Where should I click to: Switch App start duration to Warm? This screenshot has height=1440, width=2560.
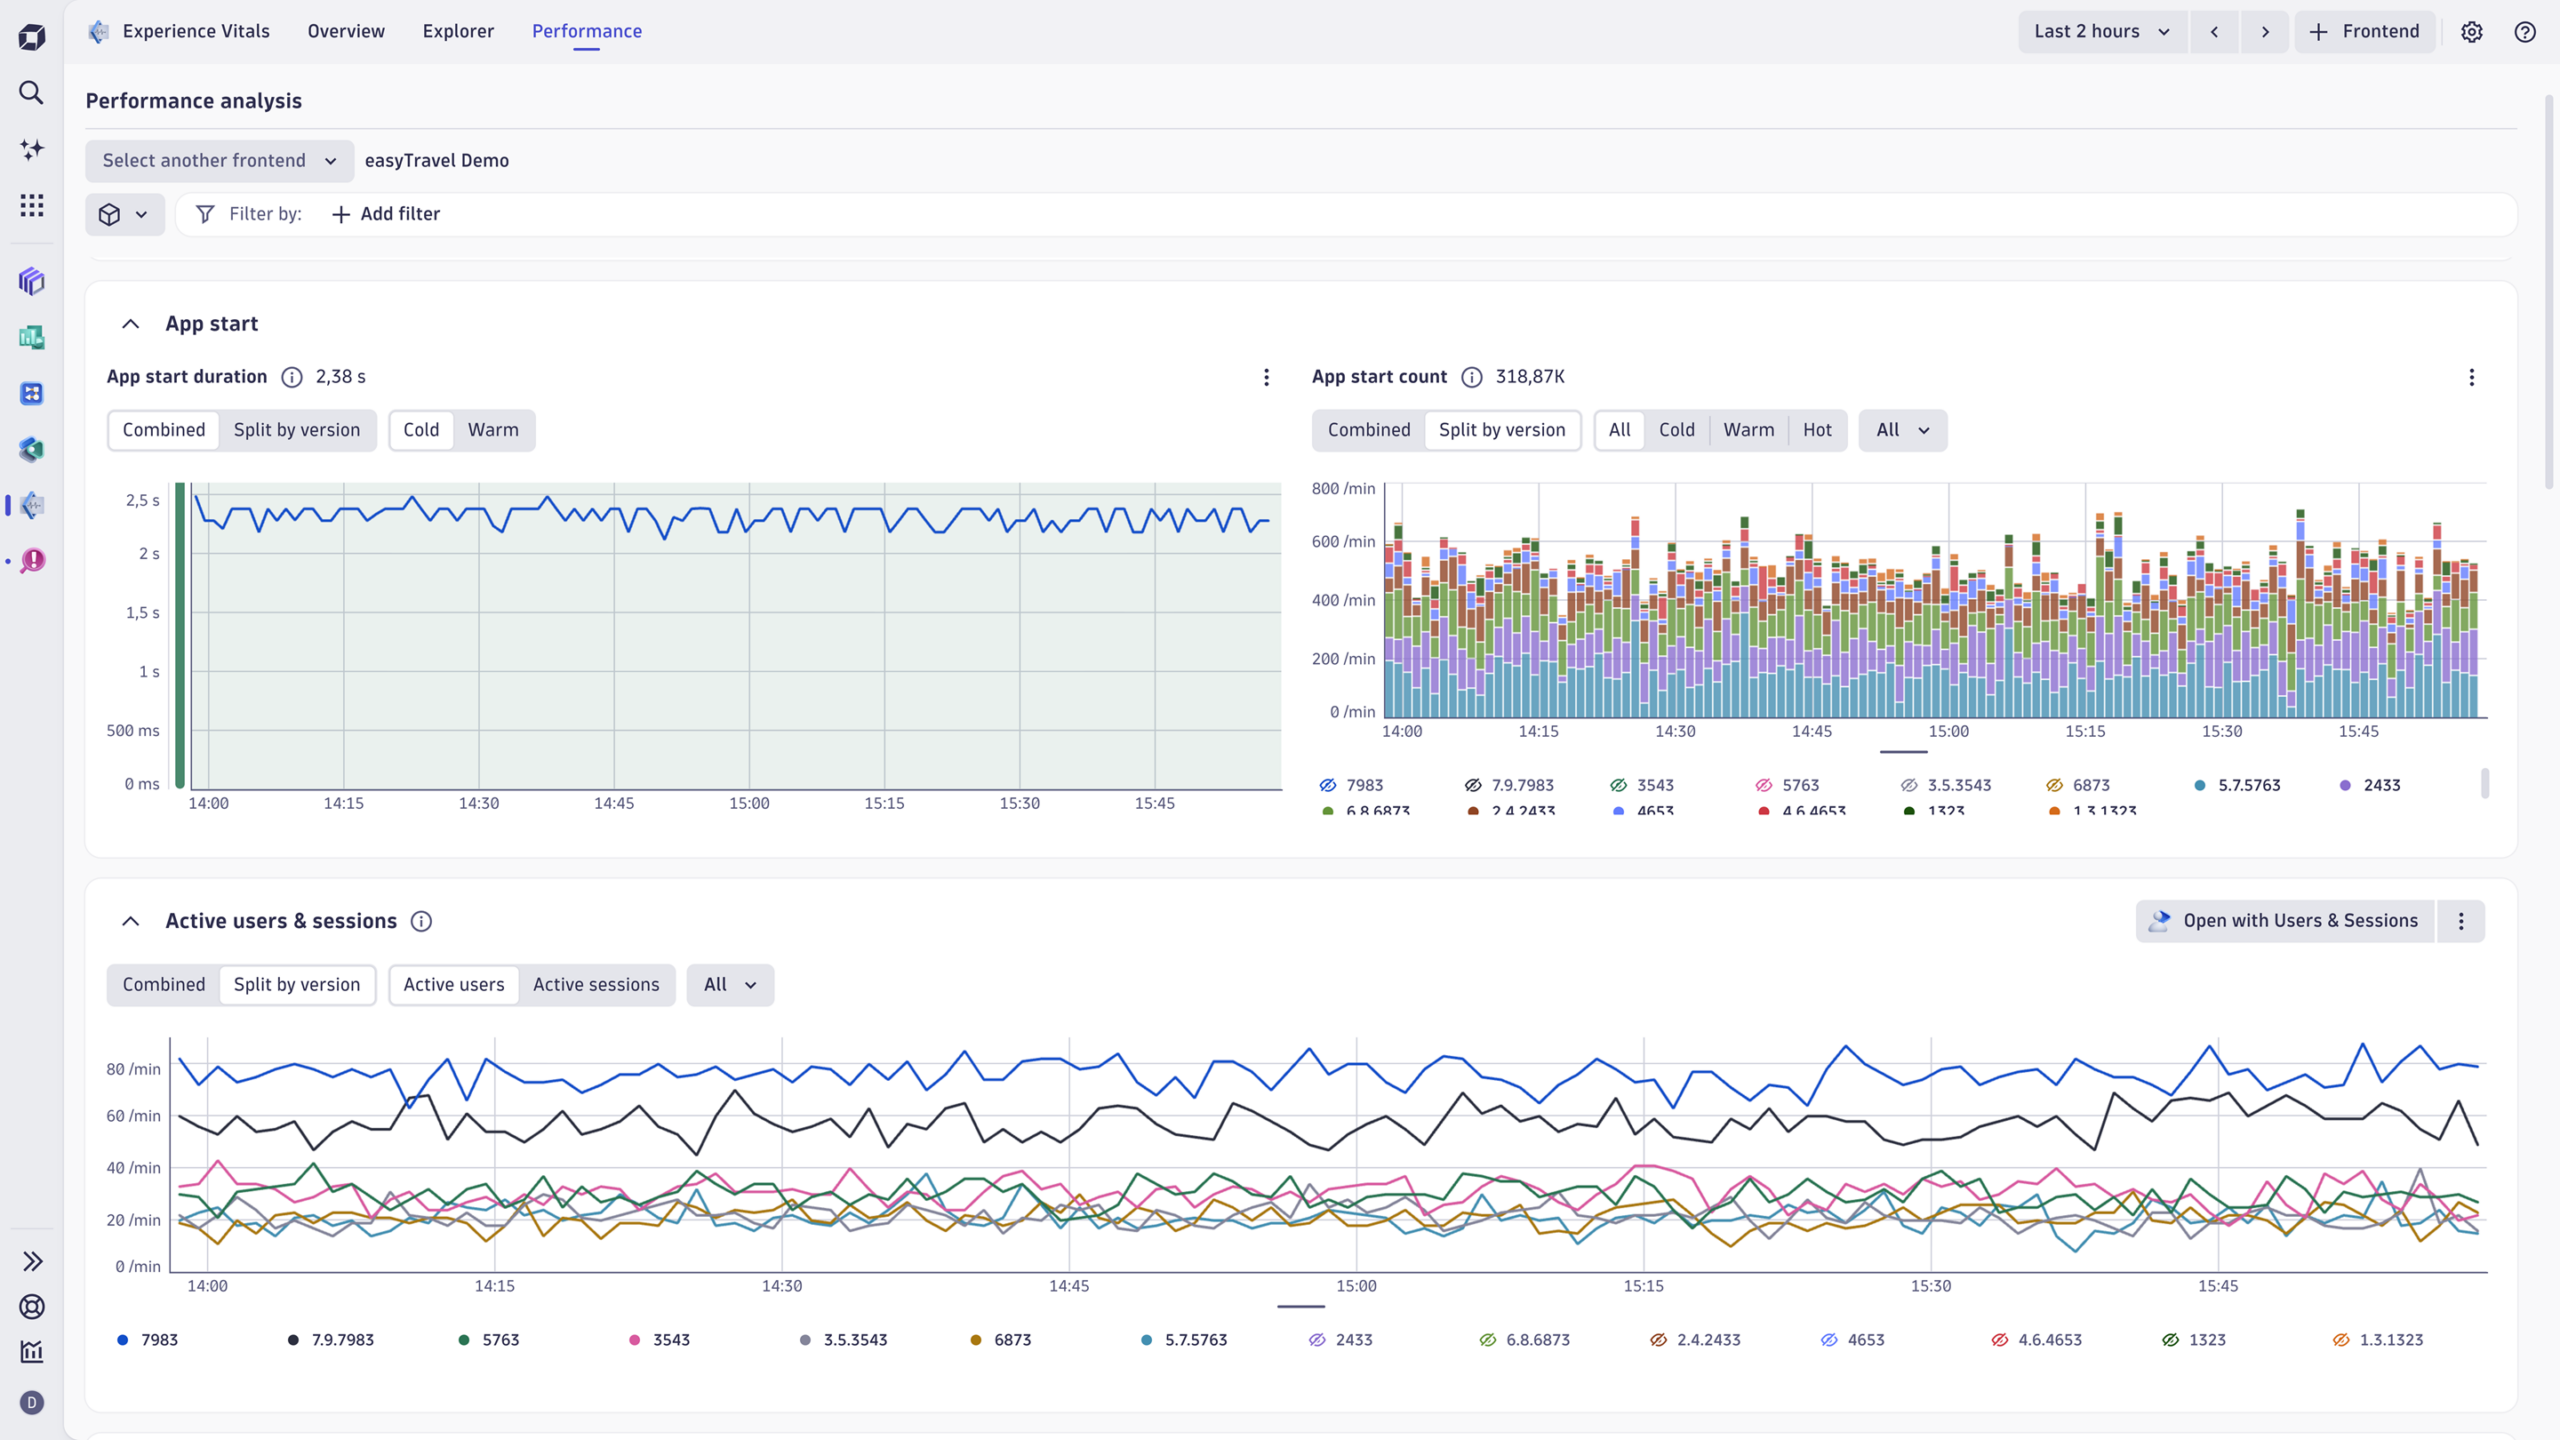click(x=493, y=430)
